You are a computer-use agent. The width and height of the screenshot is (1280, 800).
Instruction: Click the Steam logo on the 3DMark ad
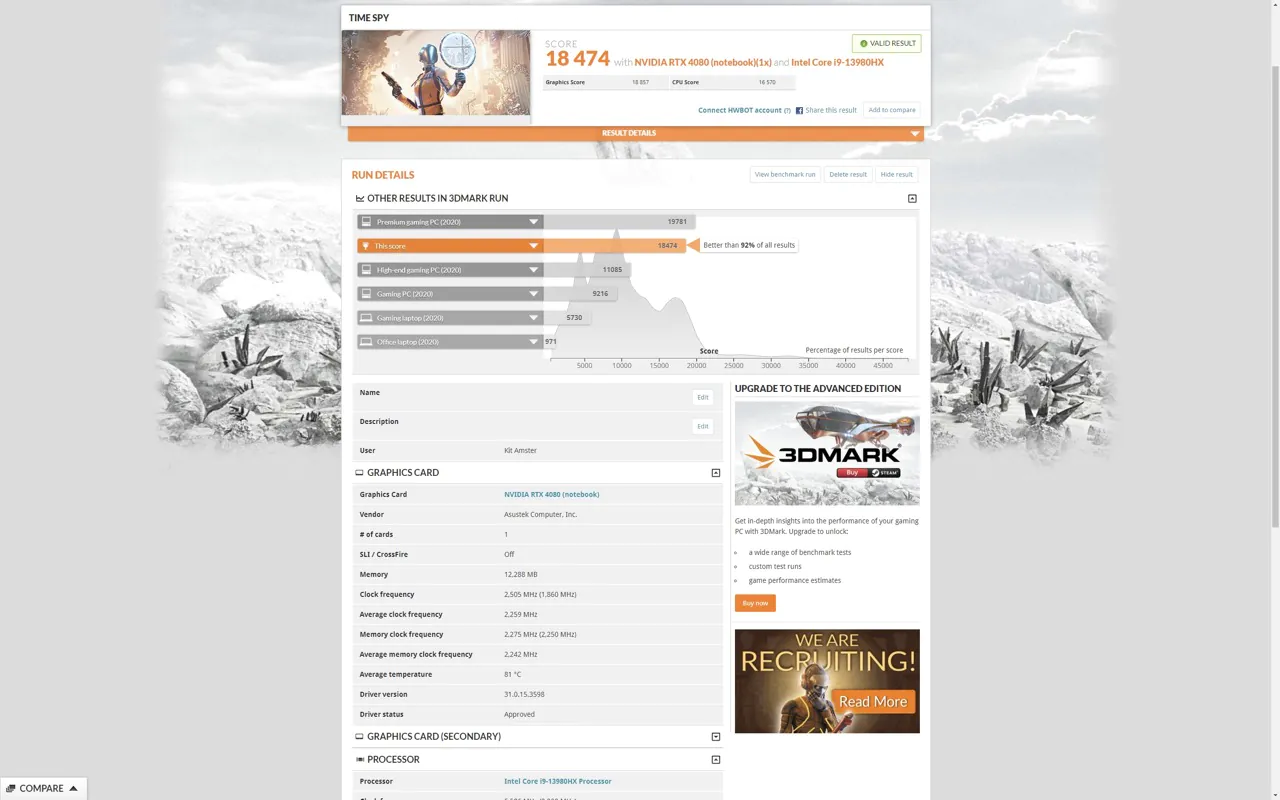click(x=885, y=473)
